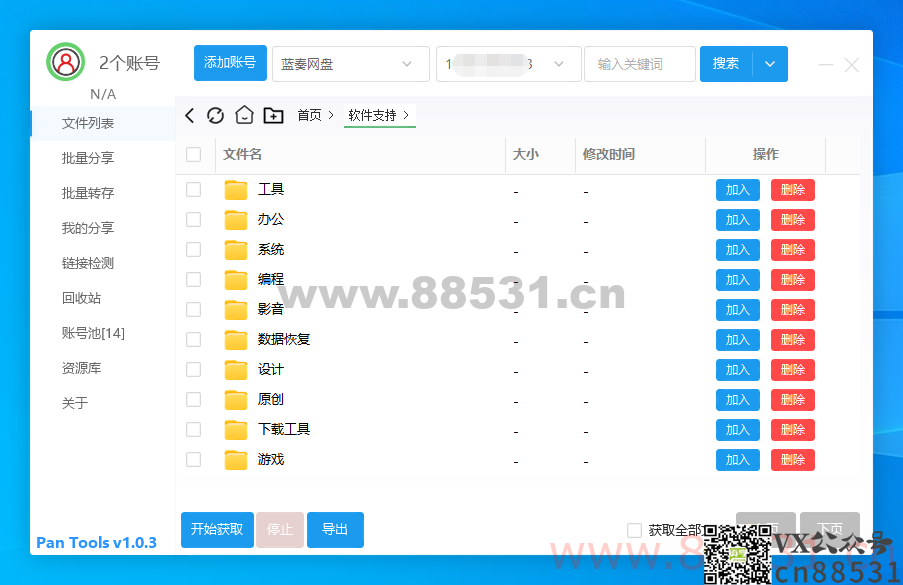Screen dimensions: 903x585
Task: Click the 导出 button
Action: (x=335, y=530)
